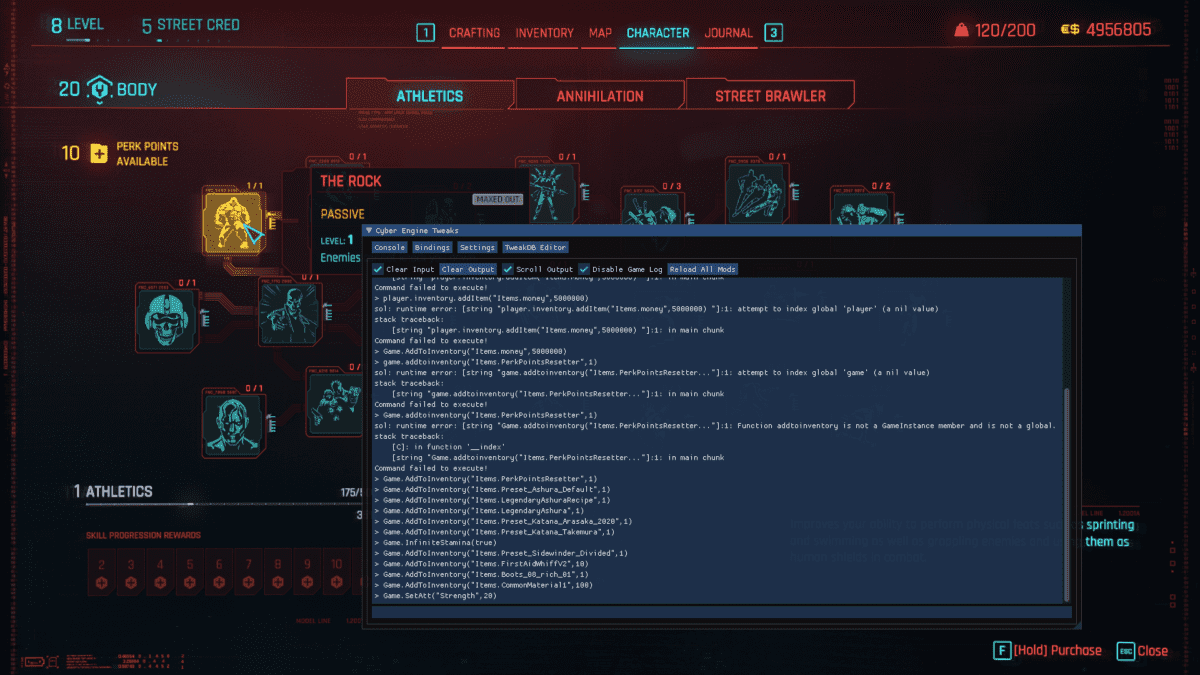The height and width of the screenshot is (675, 1200).
Task: Open the Crafting menu
Action: [474, 33]
